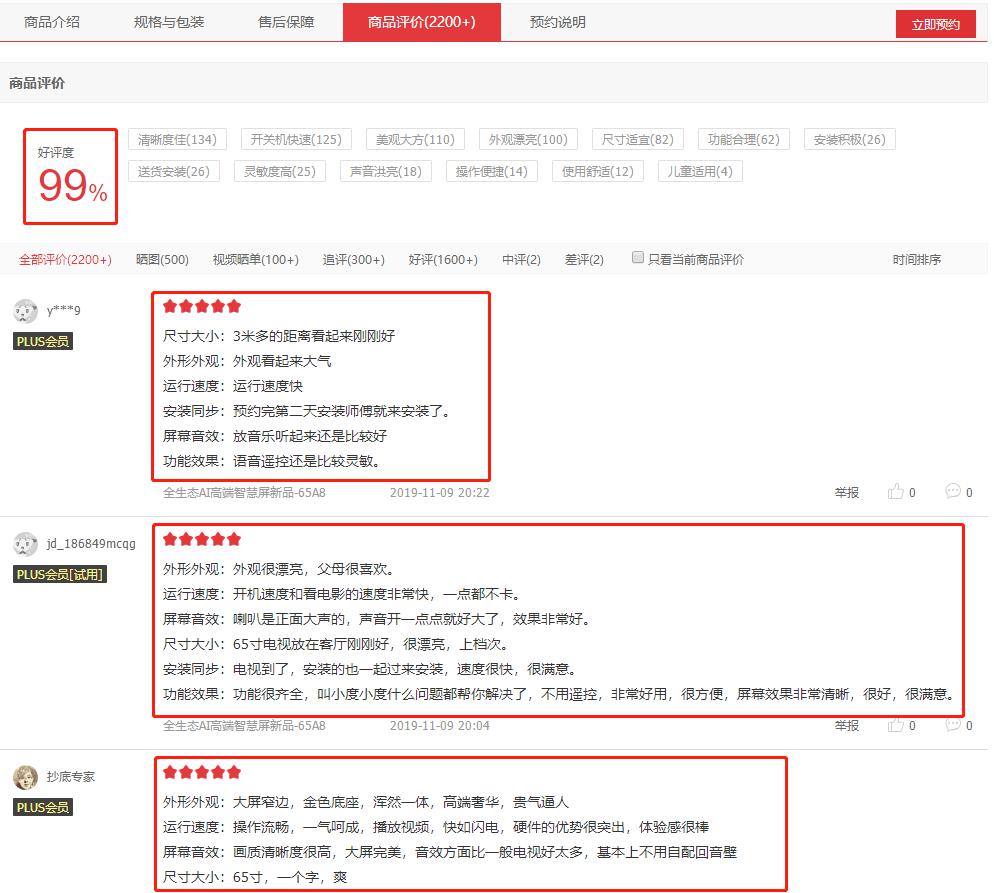Click PLUS会员 badge under 抄底专家
Screen dimensions: 994x893
pyautogui.click(x=43, y=807)
